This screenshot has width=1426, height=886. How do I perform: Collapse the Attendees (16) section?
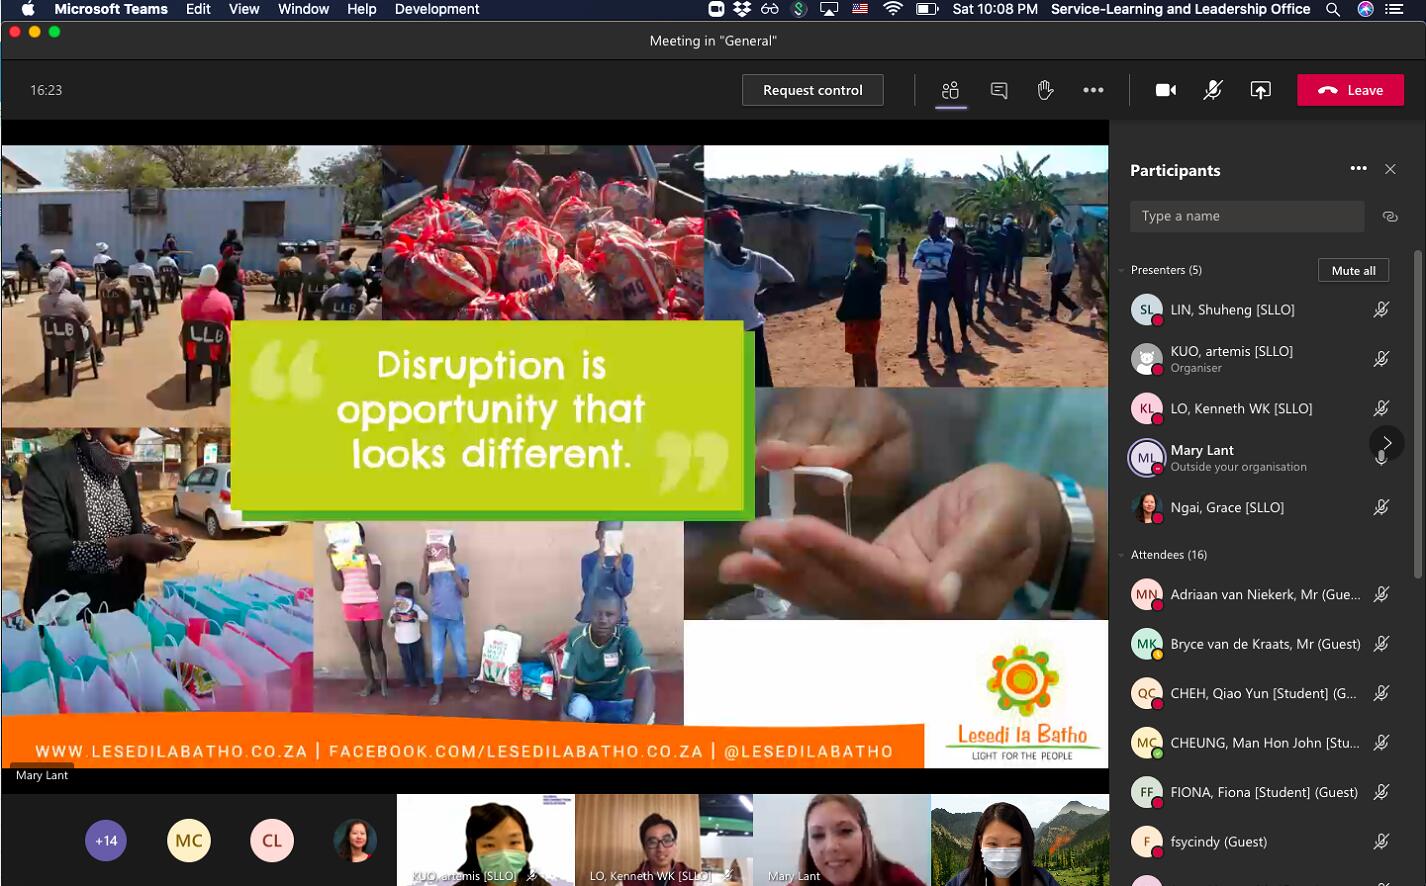coord(1122,555)
